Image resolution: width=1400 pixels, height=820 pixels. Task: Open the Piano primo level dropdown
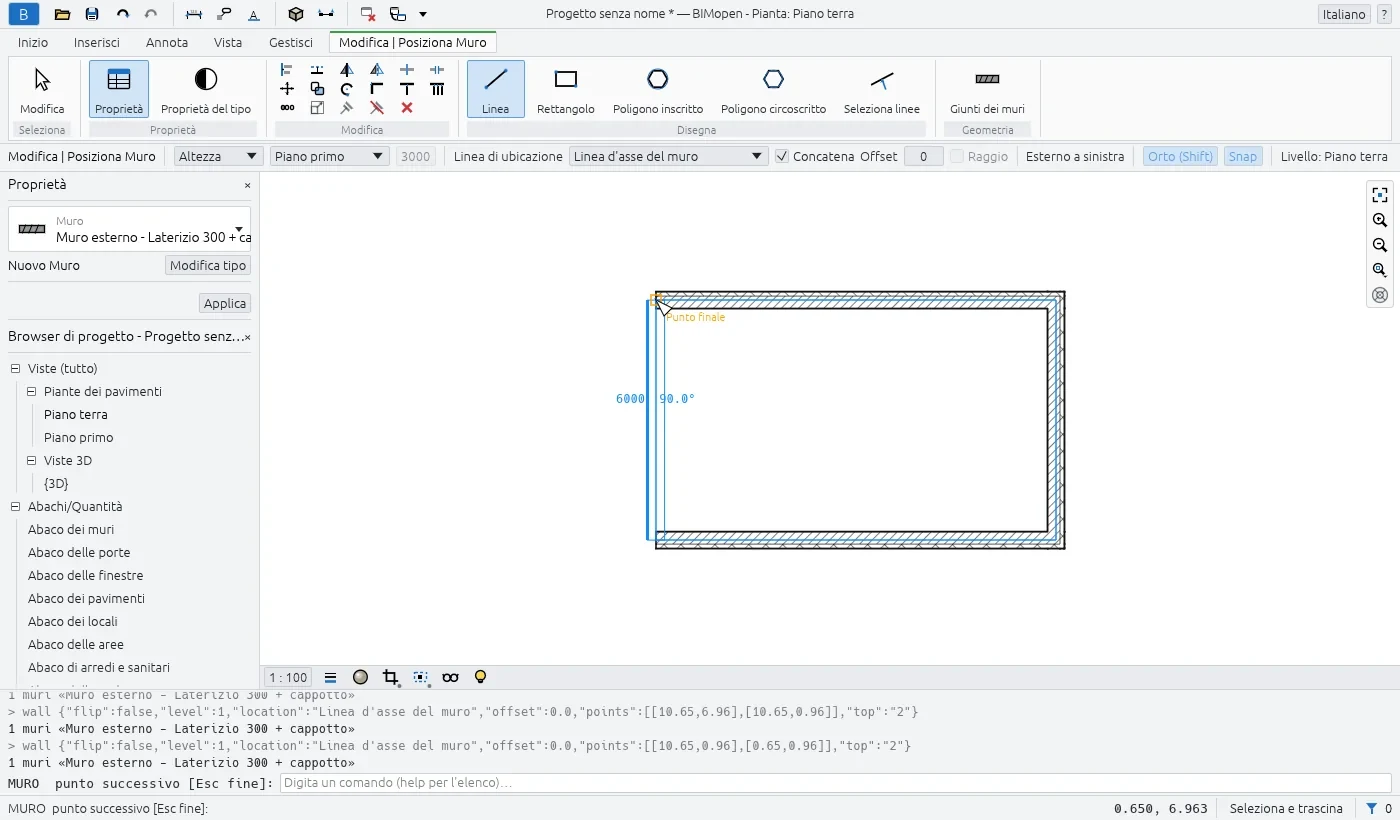pos(329,156)
